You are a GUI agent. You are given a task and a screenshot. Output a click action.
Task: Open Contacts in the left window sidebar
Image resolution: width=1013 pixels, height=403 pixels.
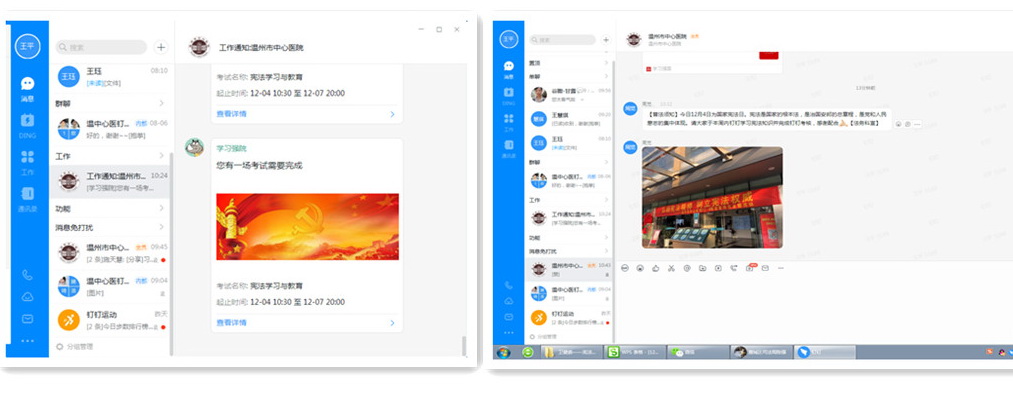click(x=27, y=199)
